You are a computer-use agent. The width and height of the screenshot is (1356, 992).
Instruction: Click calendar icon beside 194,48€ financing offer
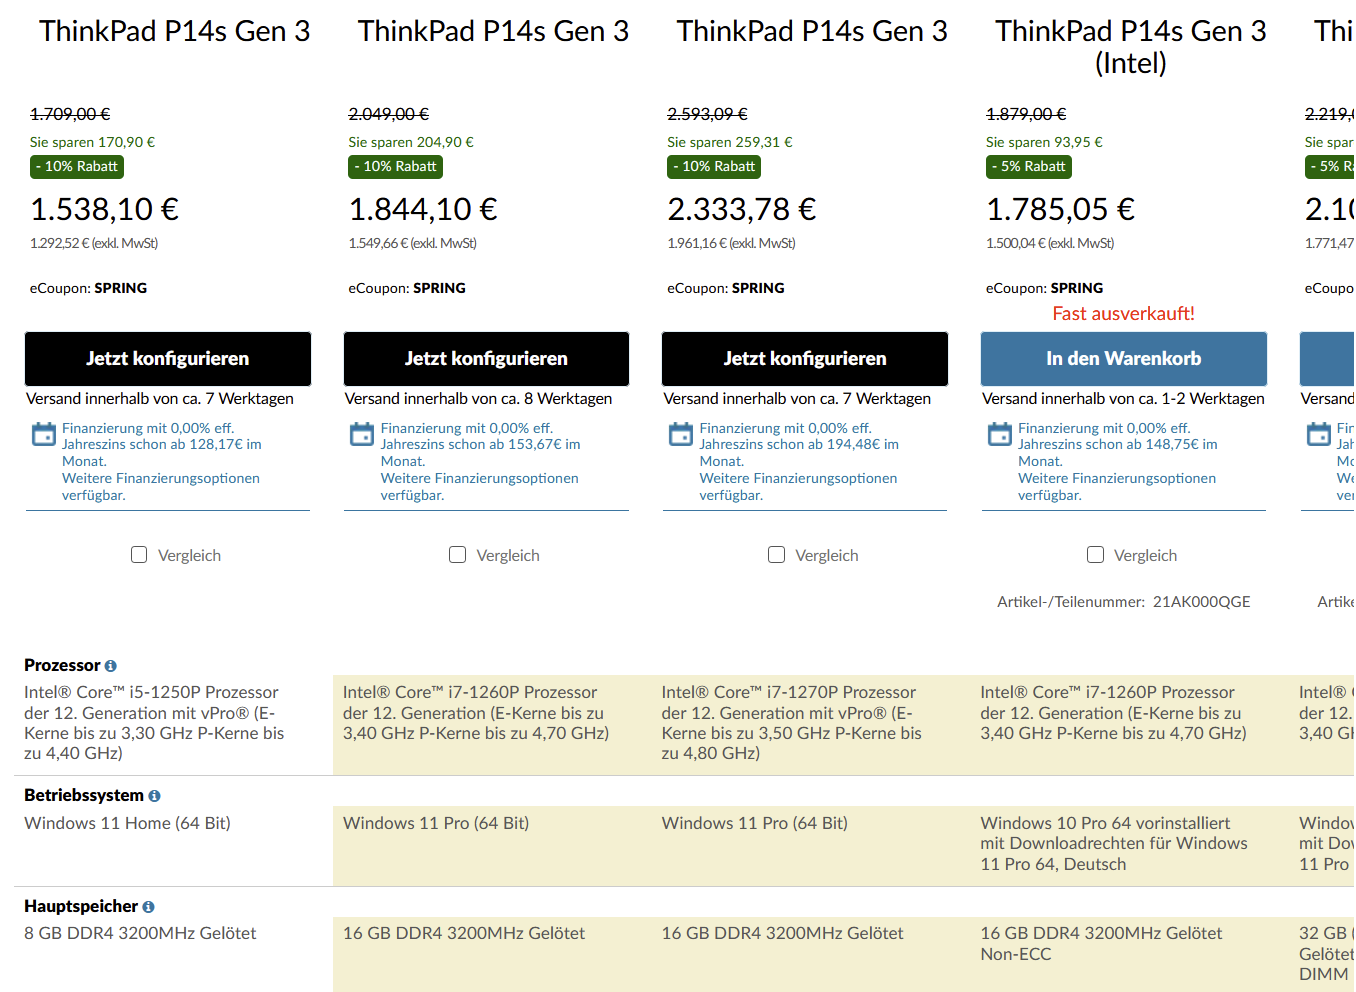coord(681,434)
